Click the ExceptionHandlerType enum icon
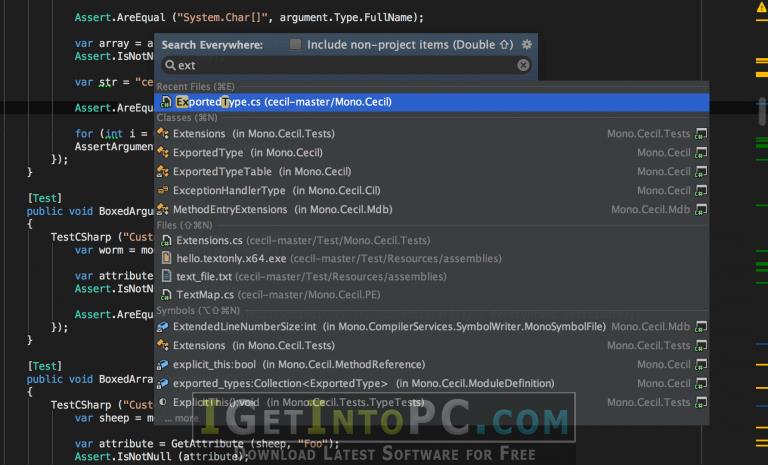Viewport: 768px width, 465px height. (163, 191)
